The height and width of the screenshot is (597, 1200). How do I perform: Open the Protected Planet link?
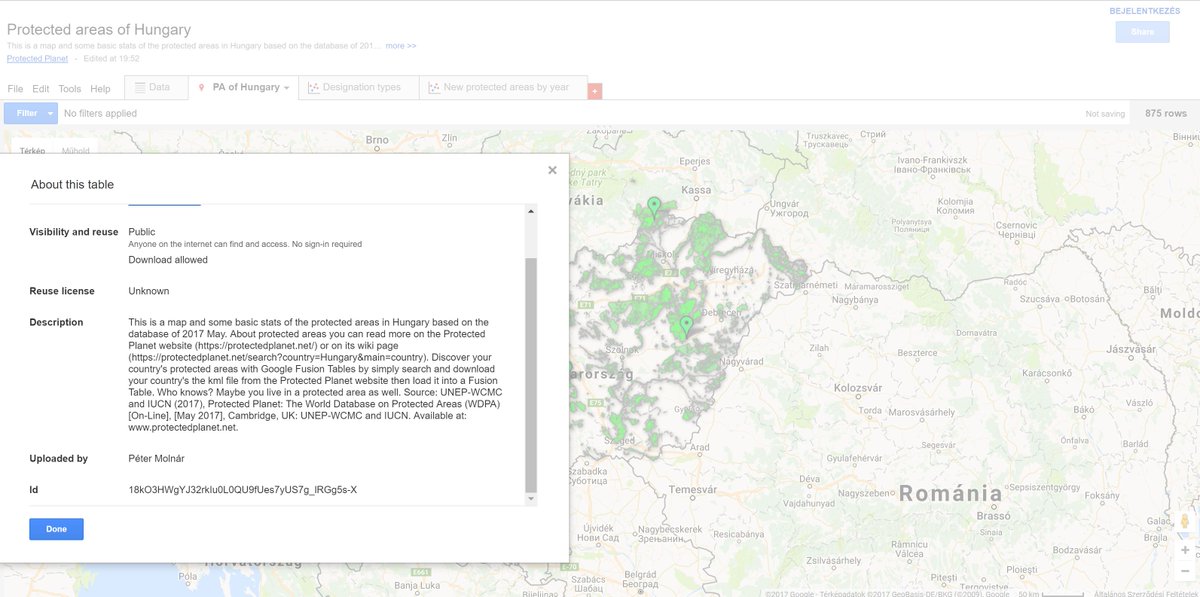click(x=37, y=59)
